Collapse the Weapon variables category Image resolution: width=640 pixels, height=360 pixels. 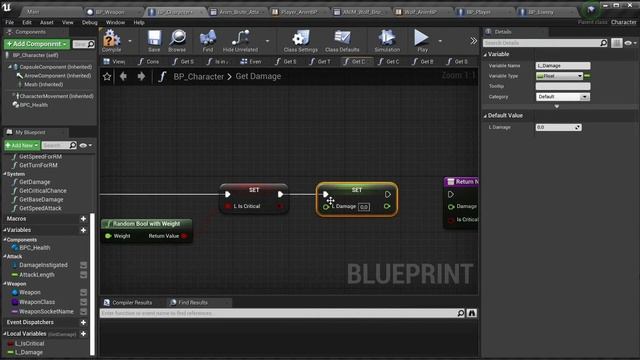(x=5, y=284)
